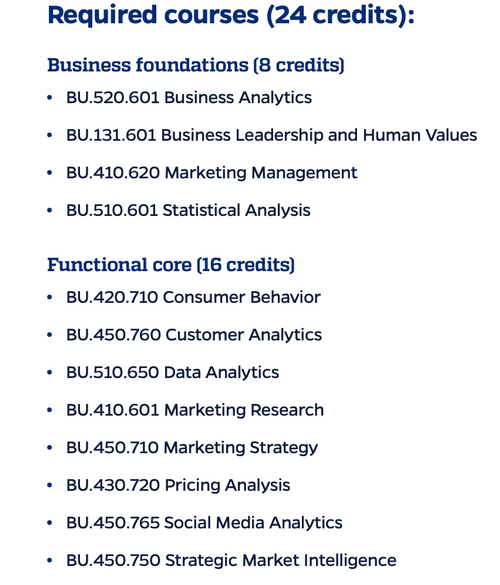Click the Required courses (24 credits) heading
The height and width of the screenshot is (585, 500).
(231, 16)
